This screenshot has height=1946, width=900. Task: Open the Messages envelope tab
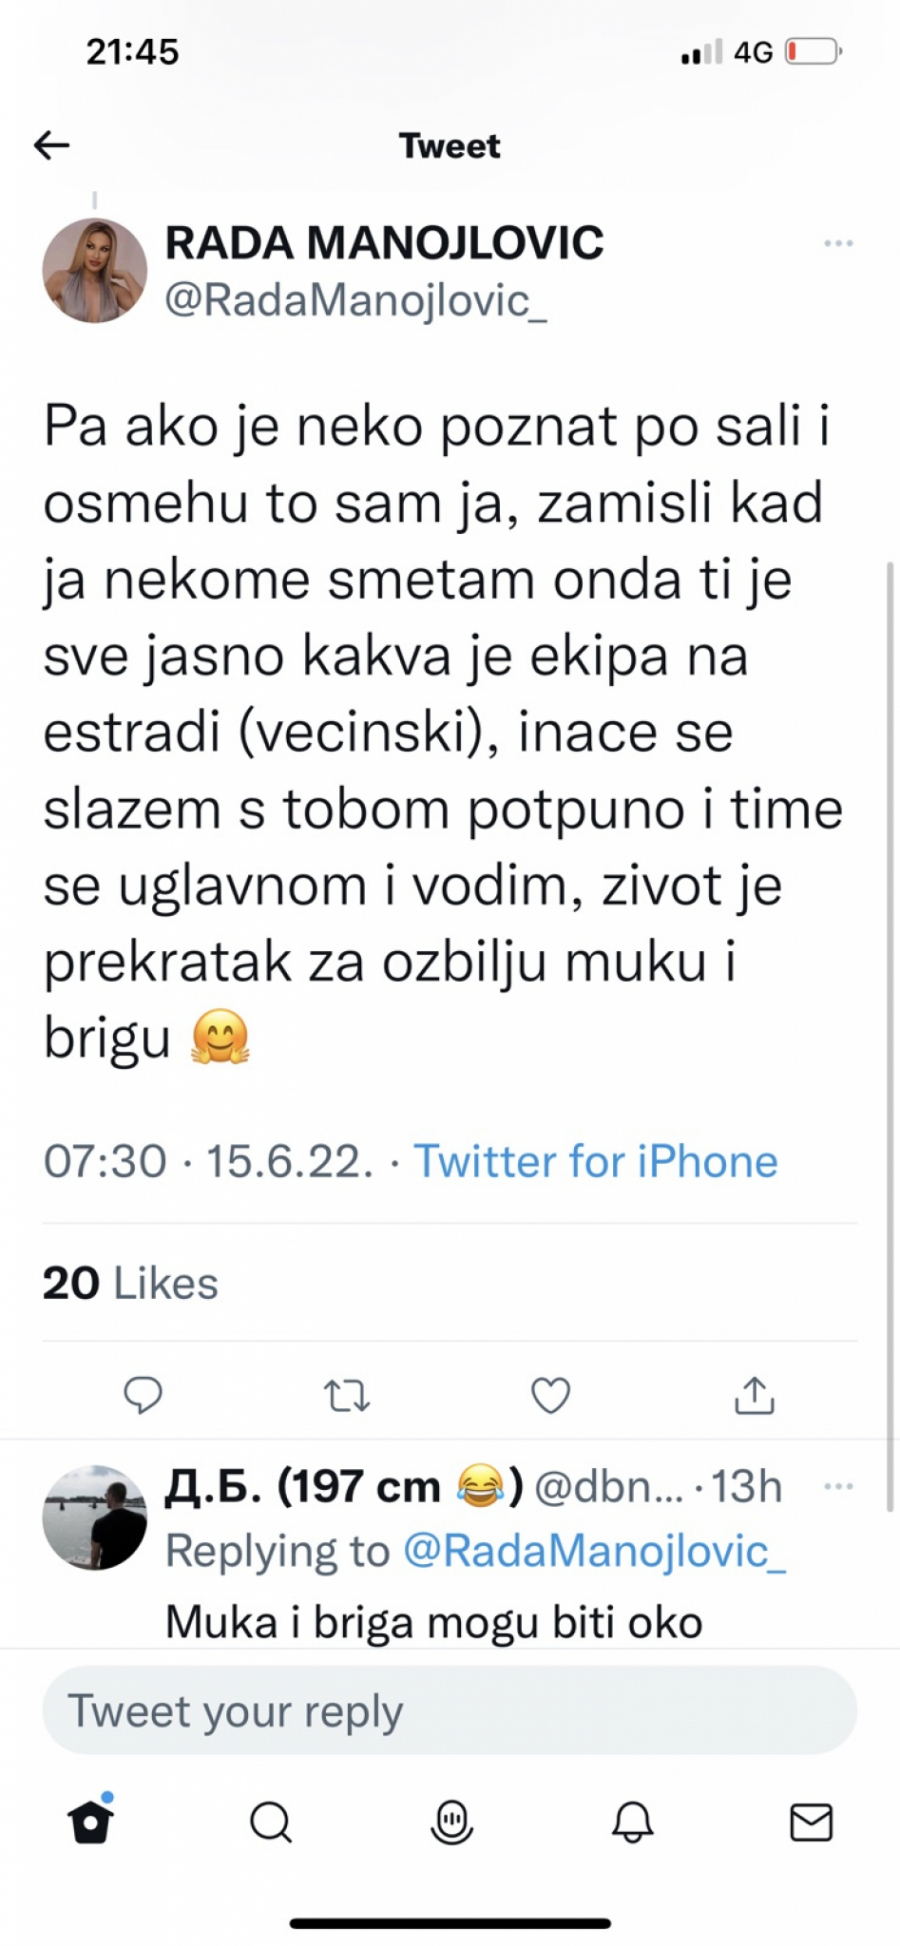pyautogui.click(x=811, y=1822)
